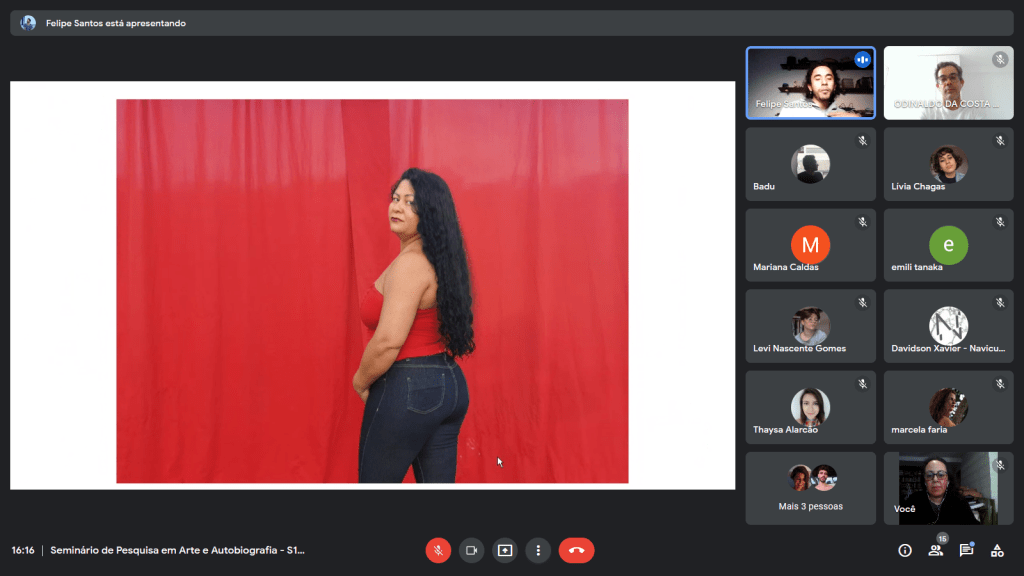Image resolution: width=1024 pixels, height=576 pixels.
Task: Select the Badu participant tile
Action: point(810,164)
